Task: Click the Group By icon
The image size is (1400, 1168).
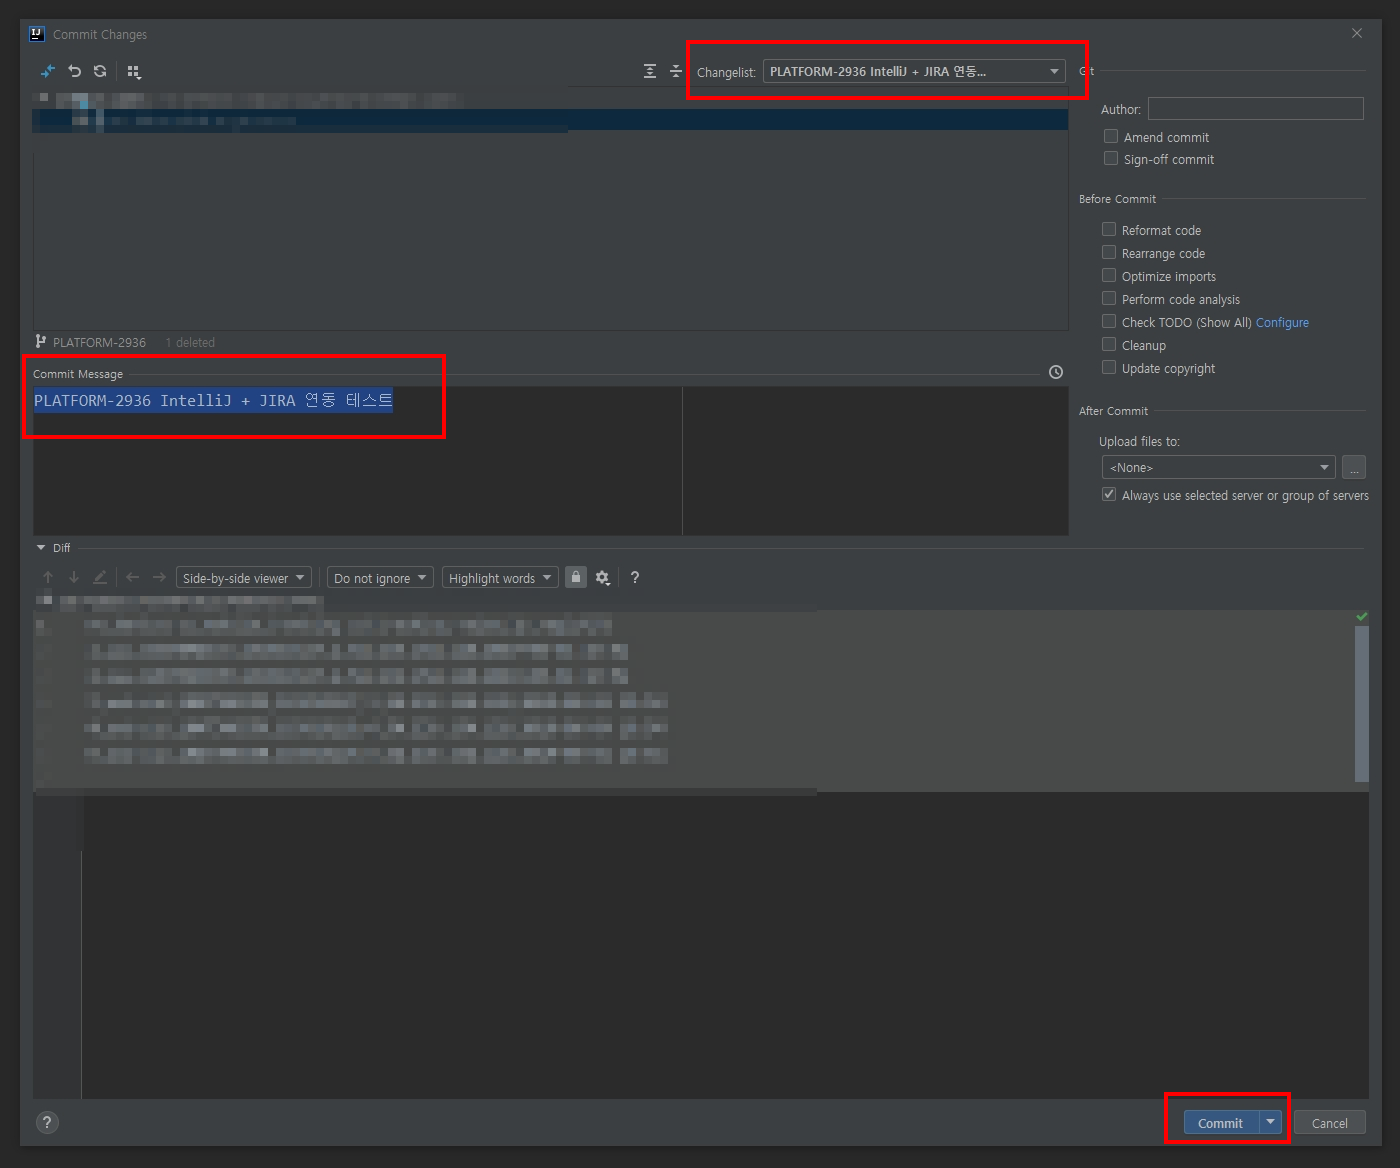Action: pos(134,72)
